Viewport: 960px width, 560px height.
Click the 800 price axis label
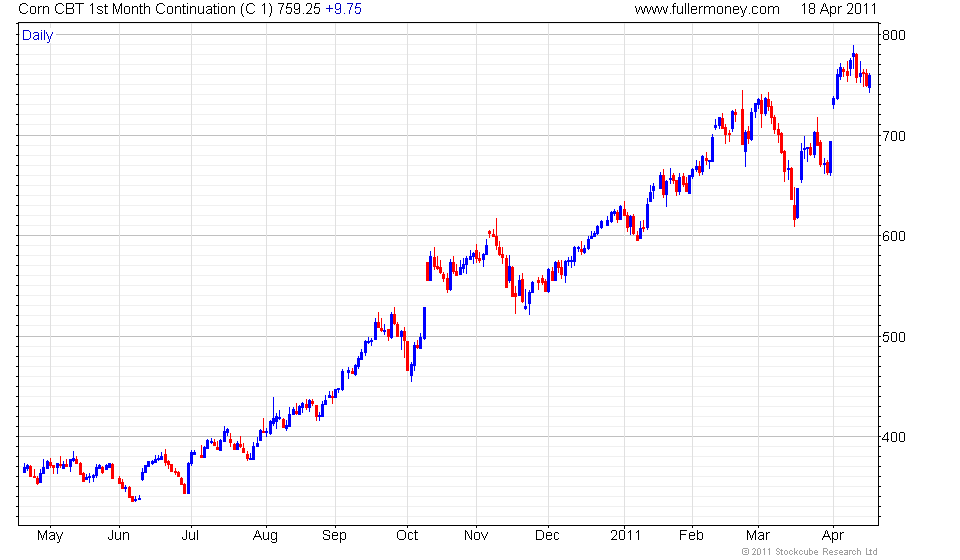893,35
